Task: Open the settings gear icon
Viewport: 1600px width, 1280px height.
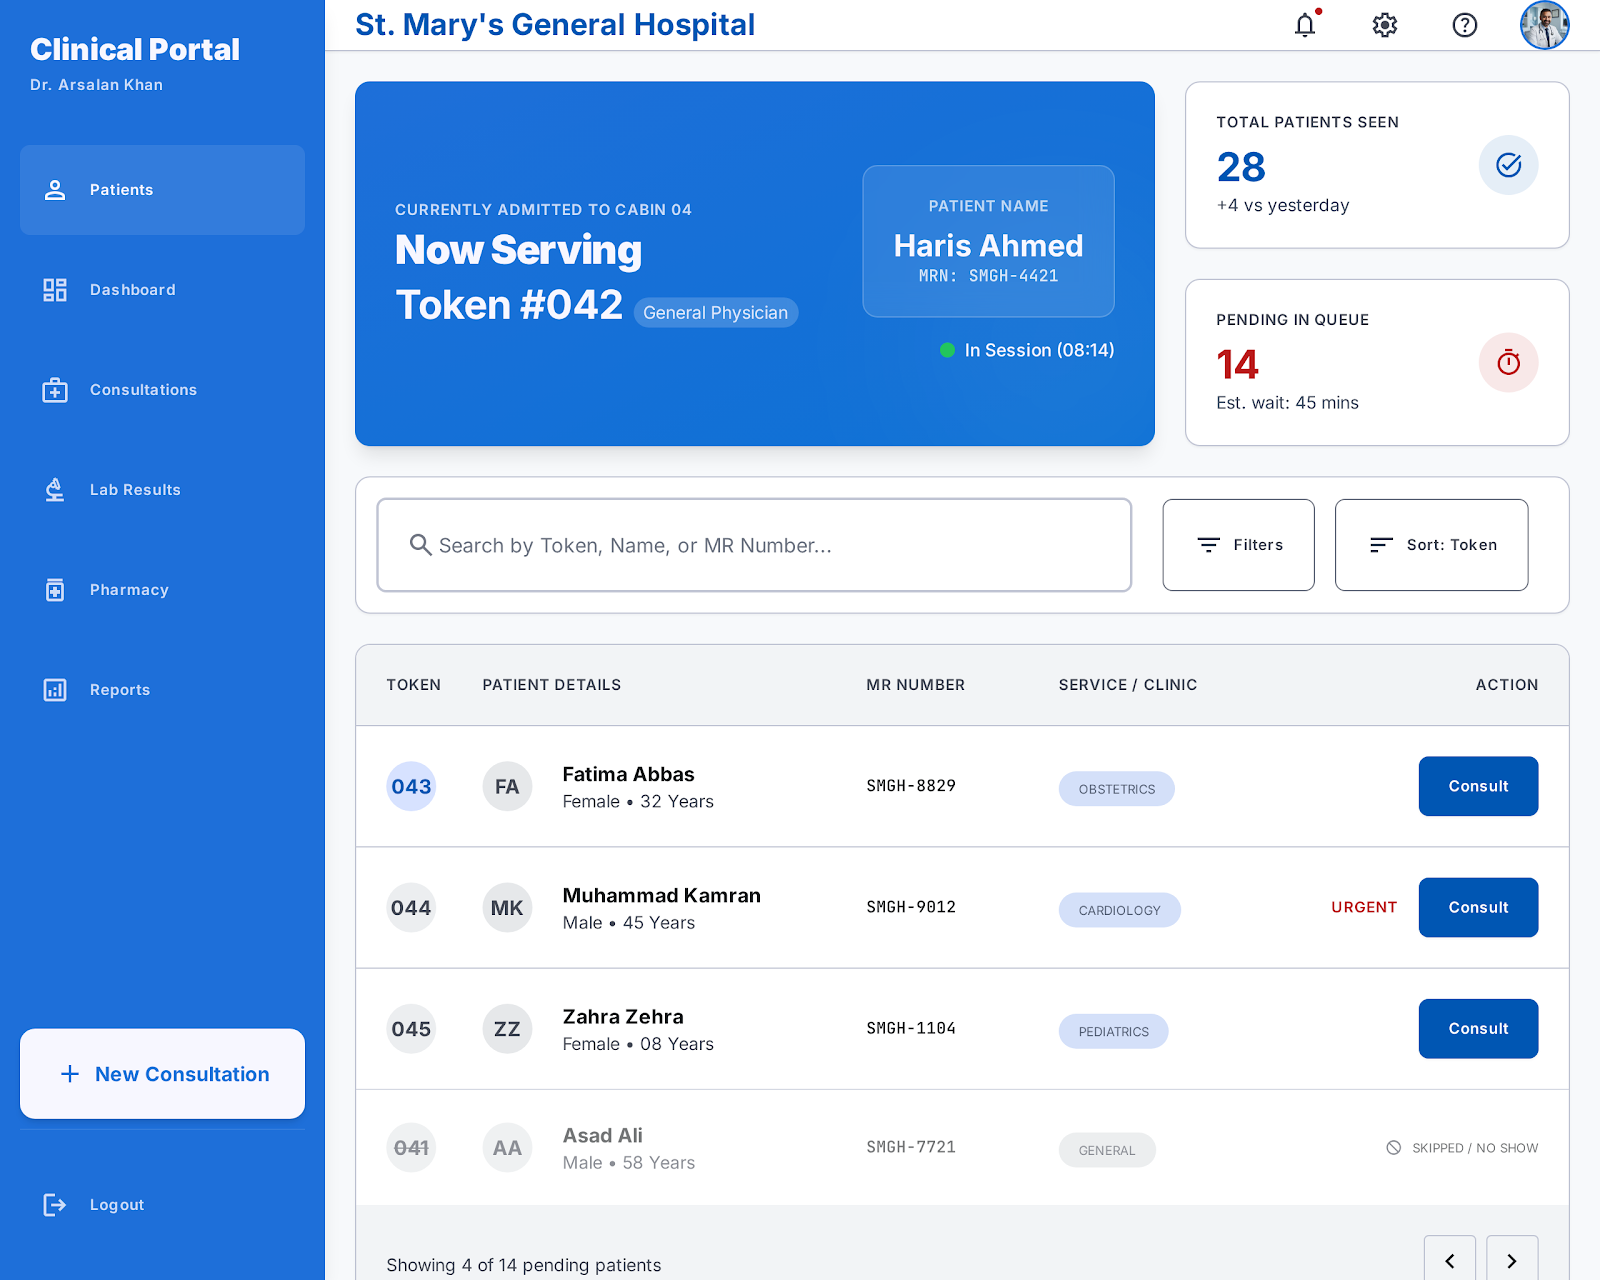Action: 1385,25
